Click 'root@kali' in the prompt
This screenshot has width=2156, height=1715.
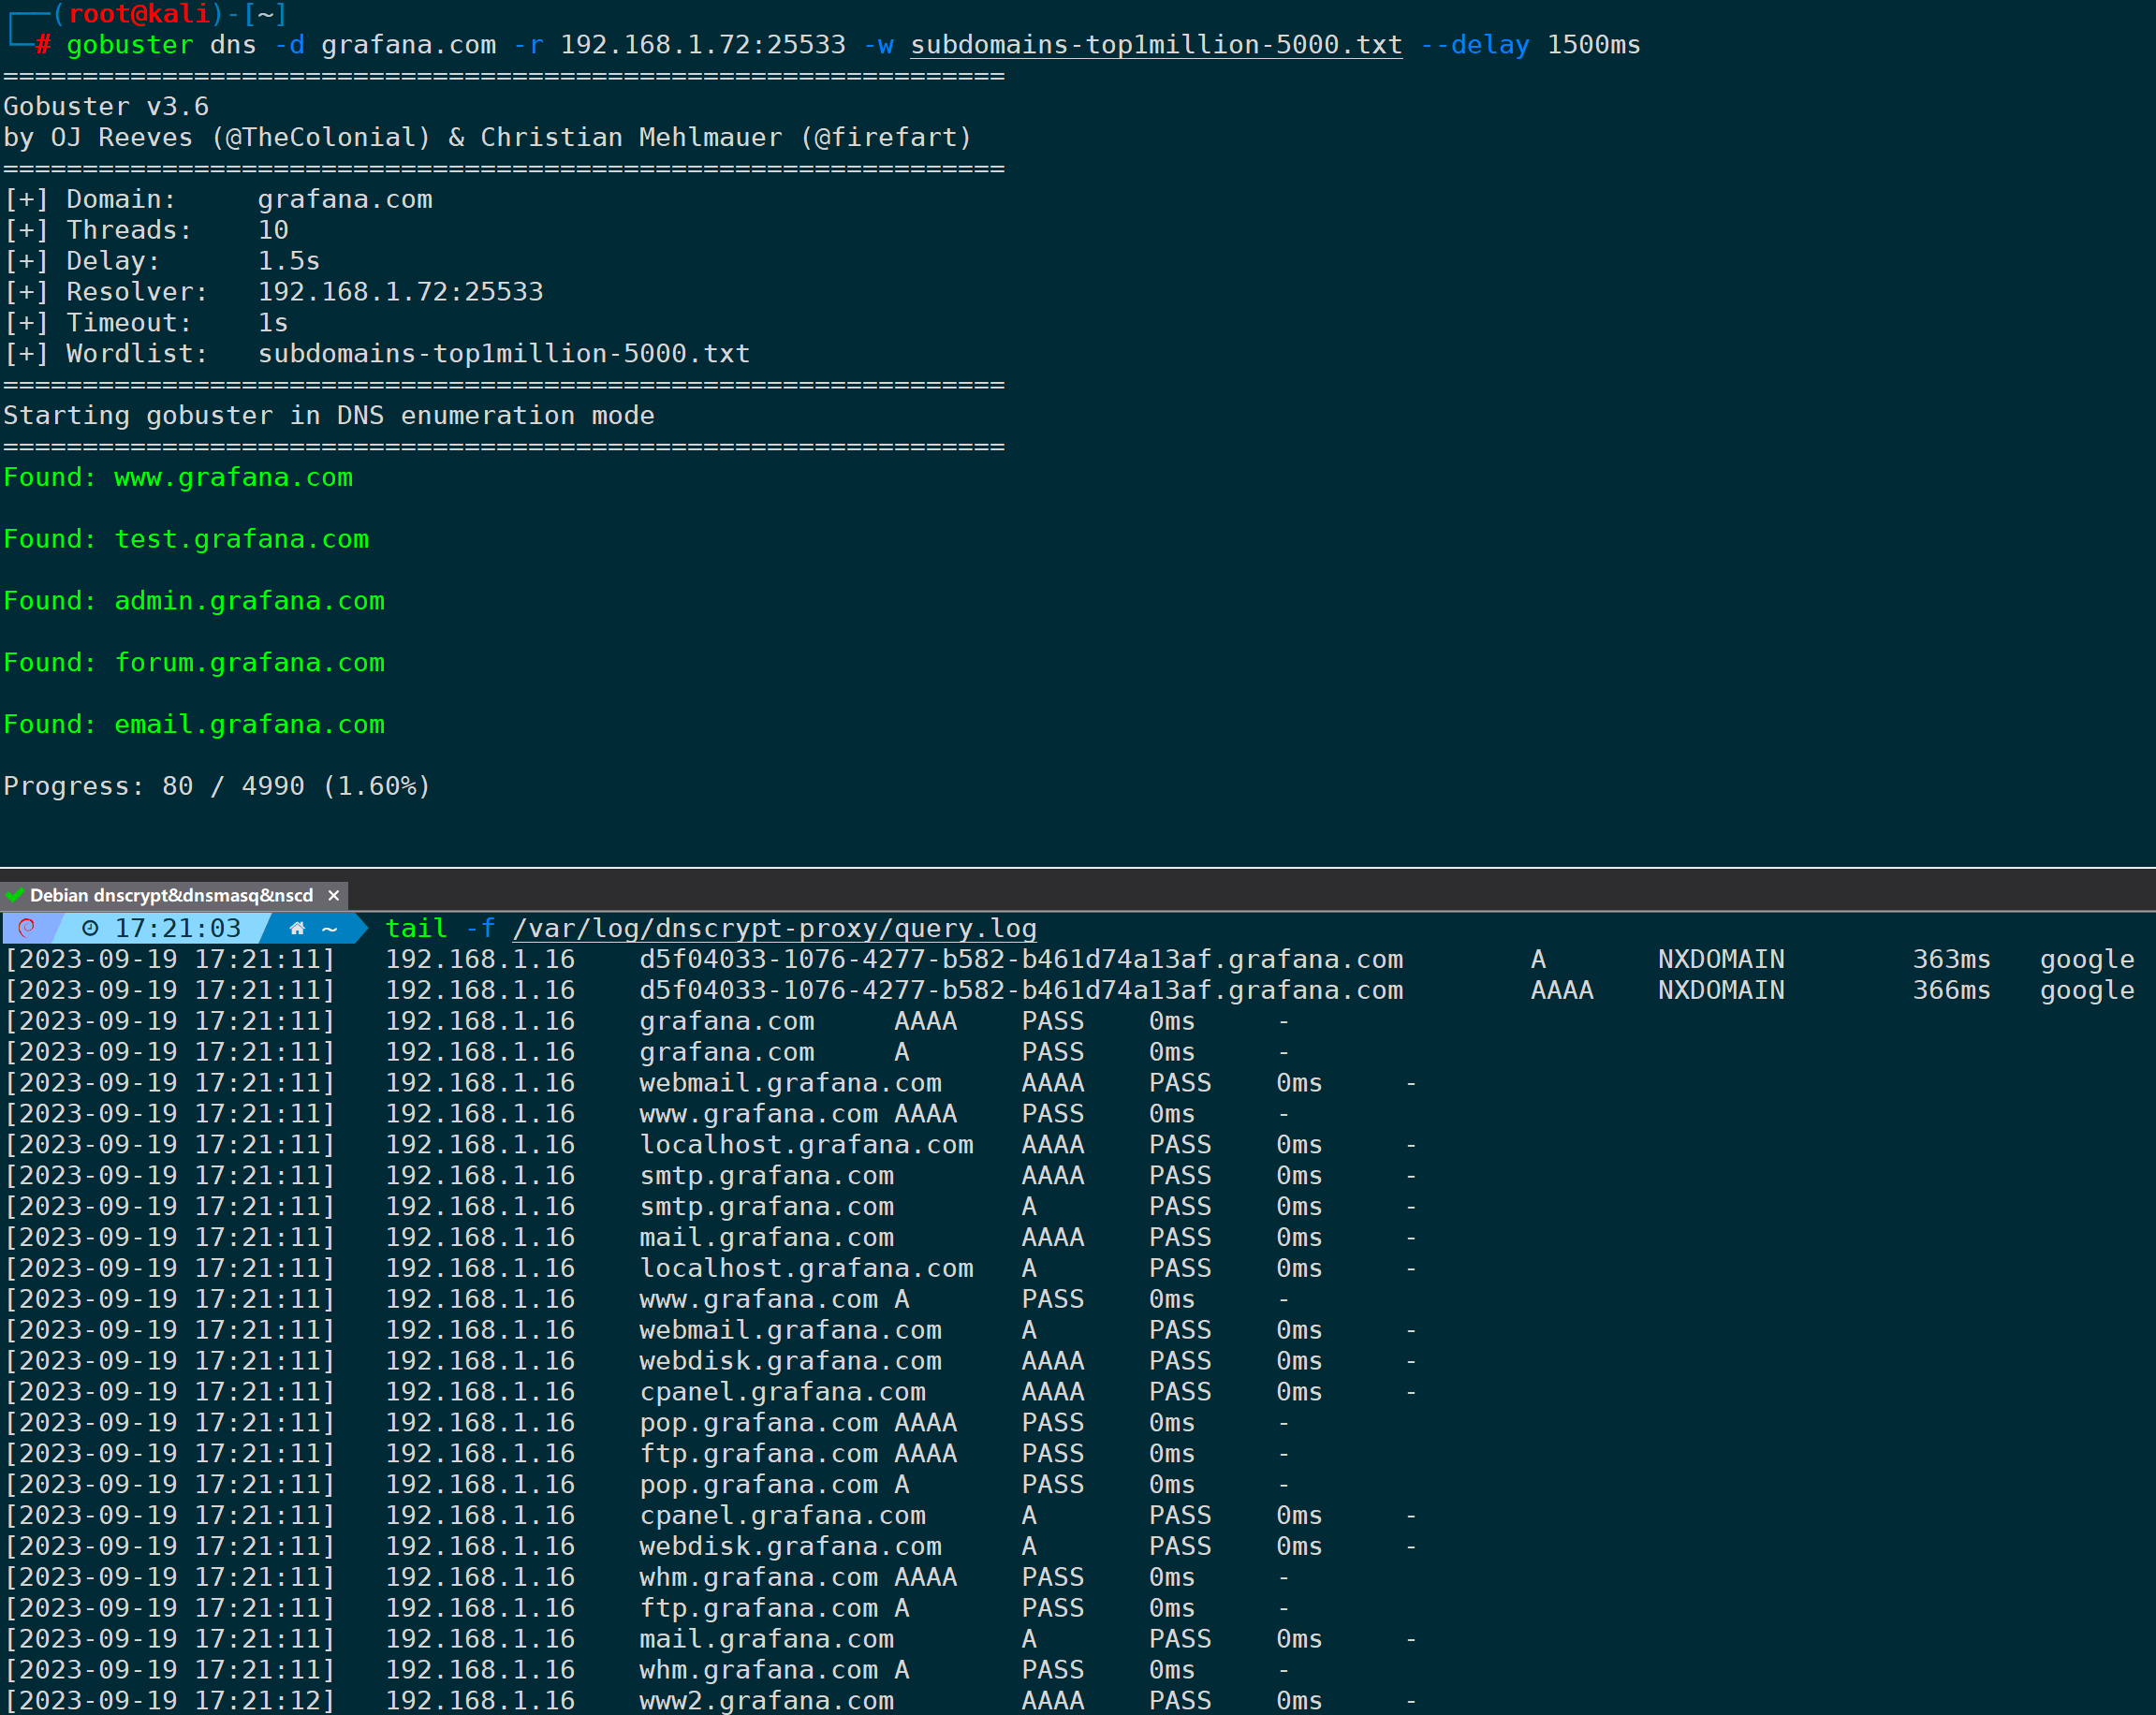click(139, 14)
